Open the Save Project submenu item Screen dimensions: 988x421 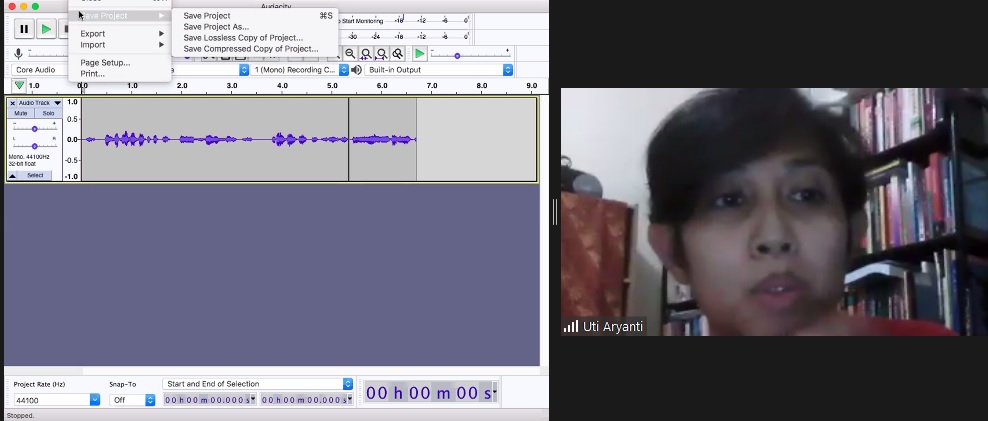coord(120,16)
